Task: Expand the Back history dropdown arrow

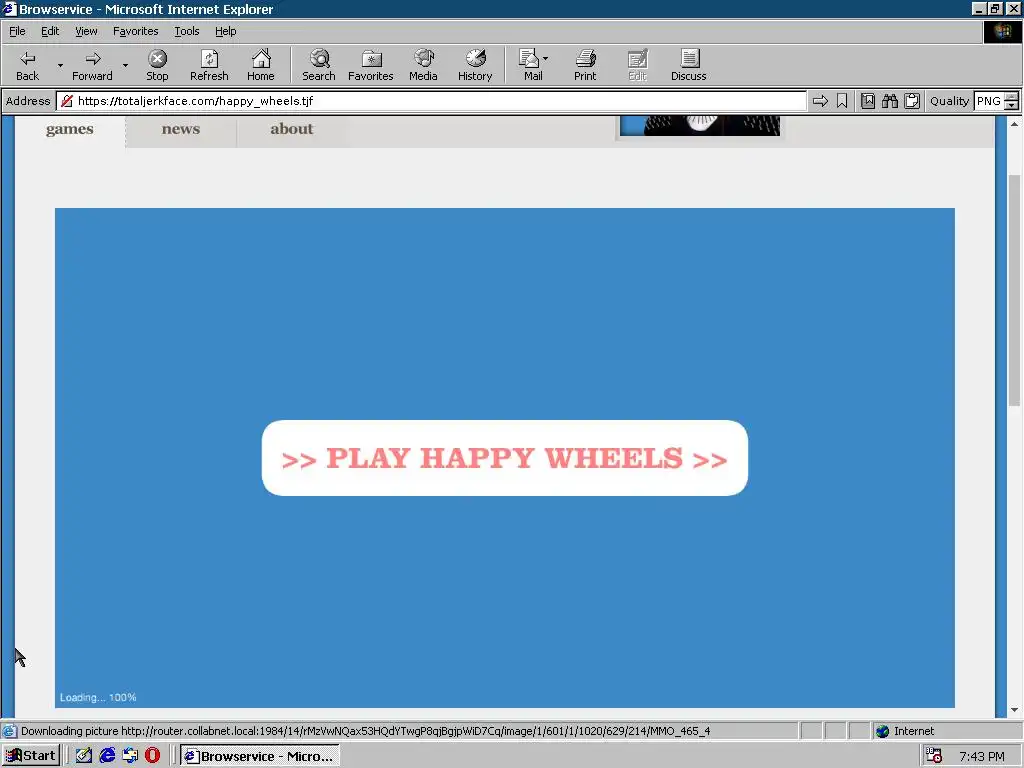Action: pyautogui.click(x=60, y=65)
